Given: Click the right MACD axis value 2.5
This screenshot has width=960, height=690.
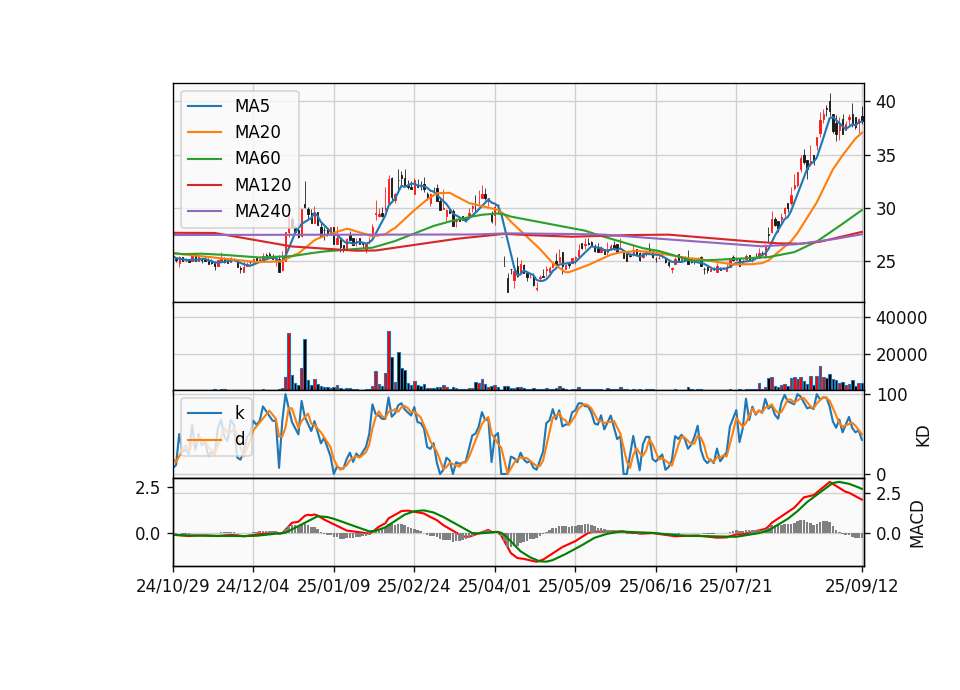Looking at the screenshot, I should [888, 495].
